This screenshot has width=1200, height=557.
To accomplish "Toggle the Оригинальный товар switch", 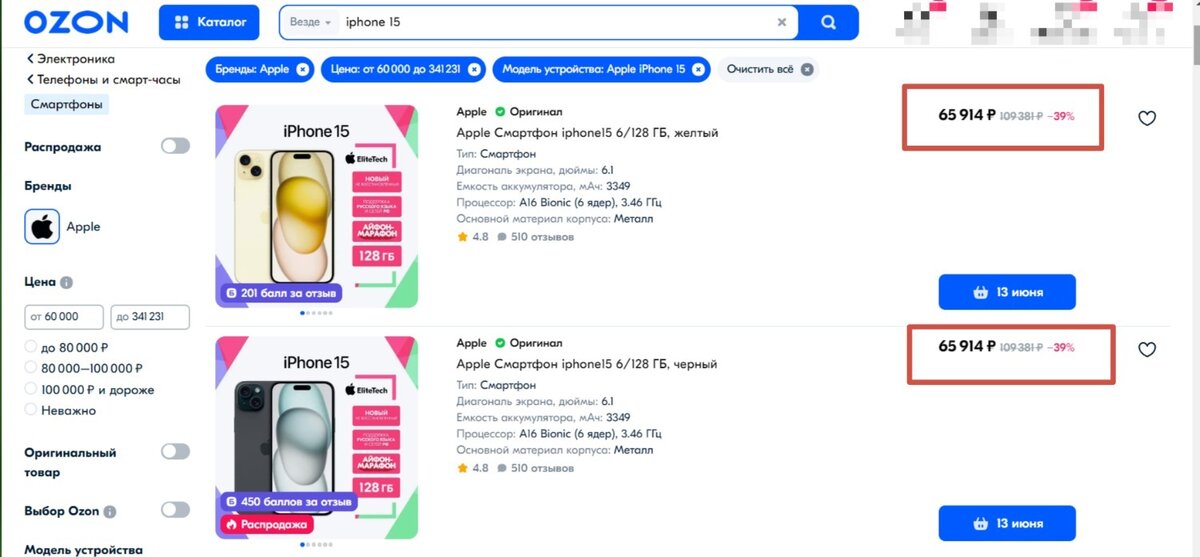I will [x=175, y=452].
